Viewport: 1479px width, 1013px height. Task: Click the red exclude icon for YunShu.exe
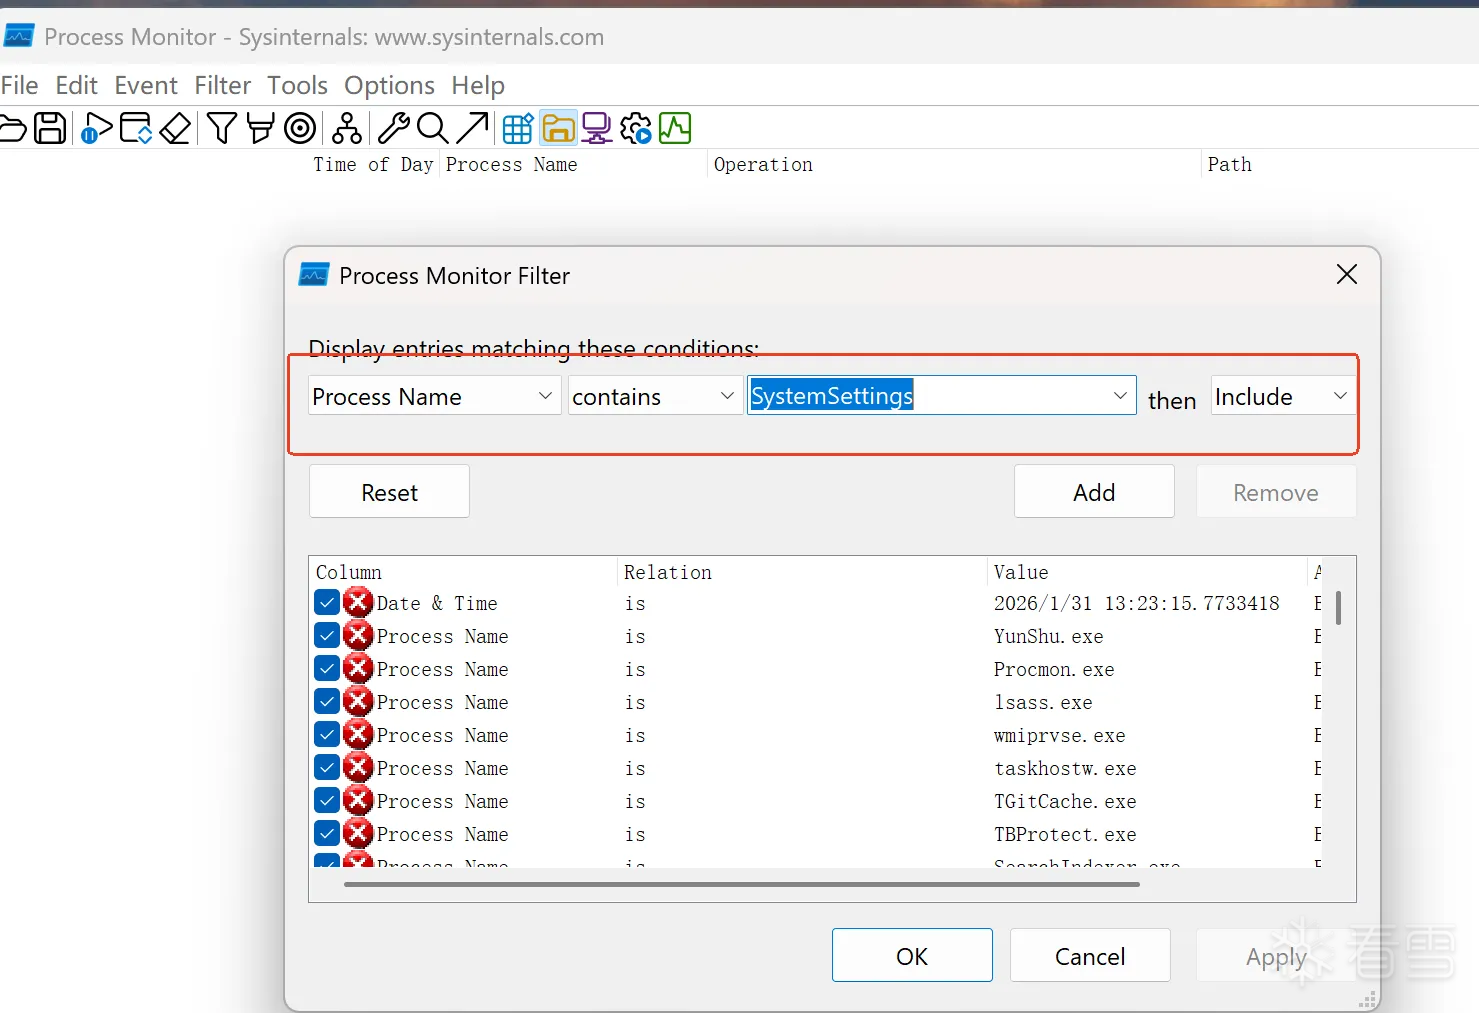point(358,636)
